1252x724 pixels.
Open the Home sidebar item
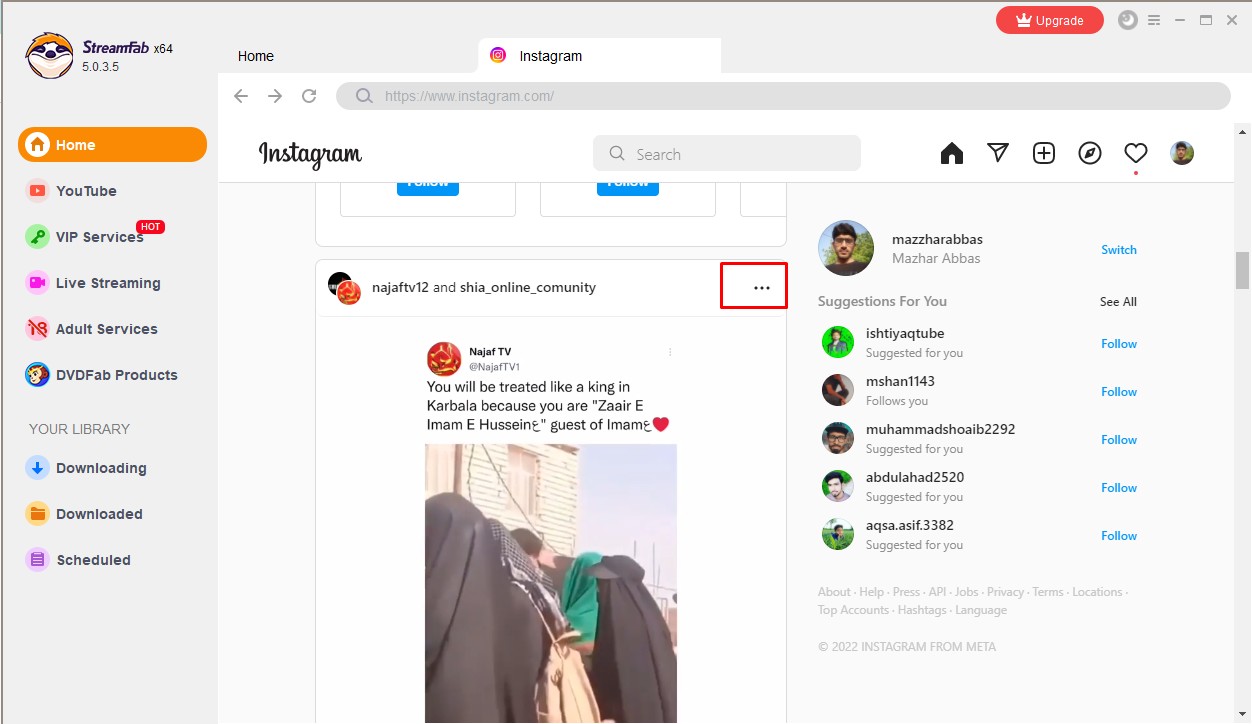click(x=112, y=145)
